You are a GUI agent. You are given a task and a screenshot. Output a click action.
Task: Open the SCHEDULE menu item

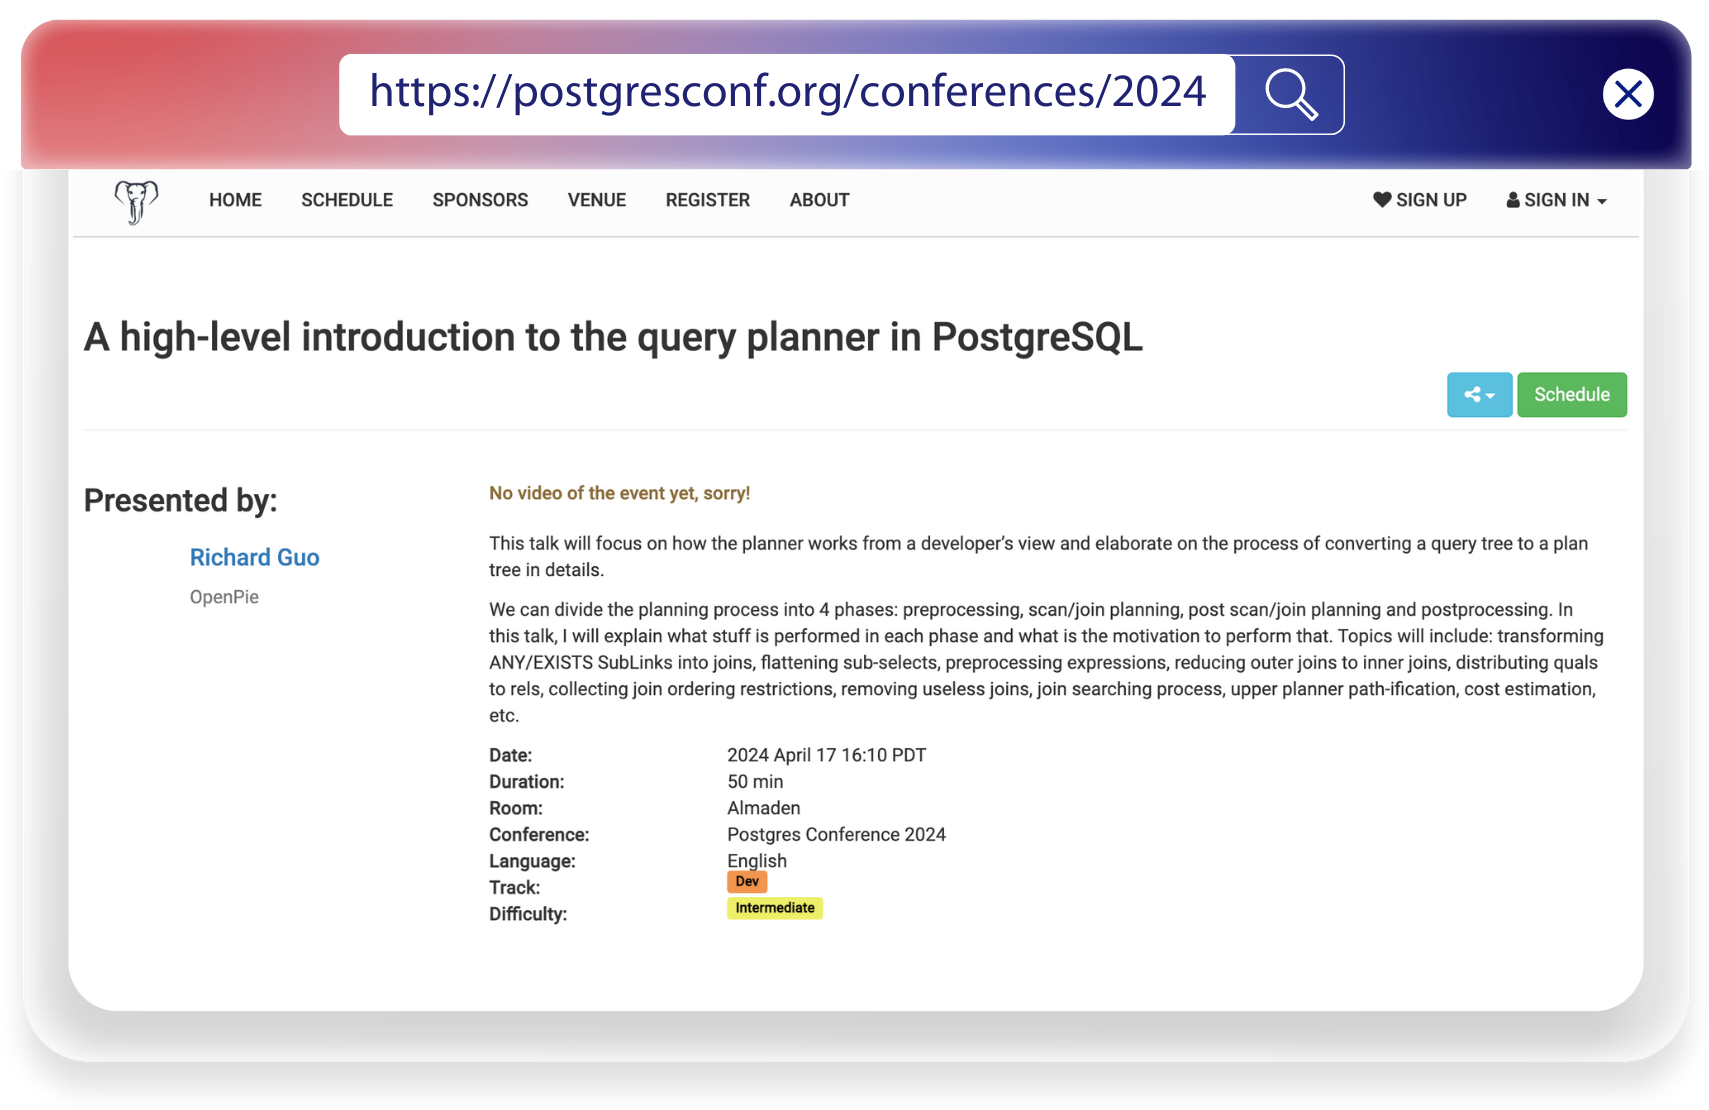(347, 200)
